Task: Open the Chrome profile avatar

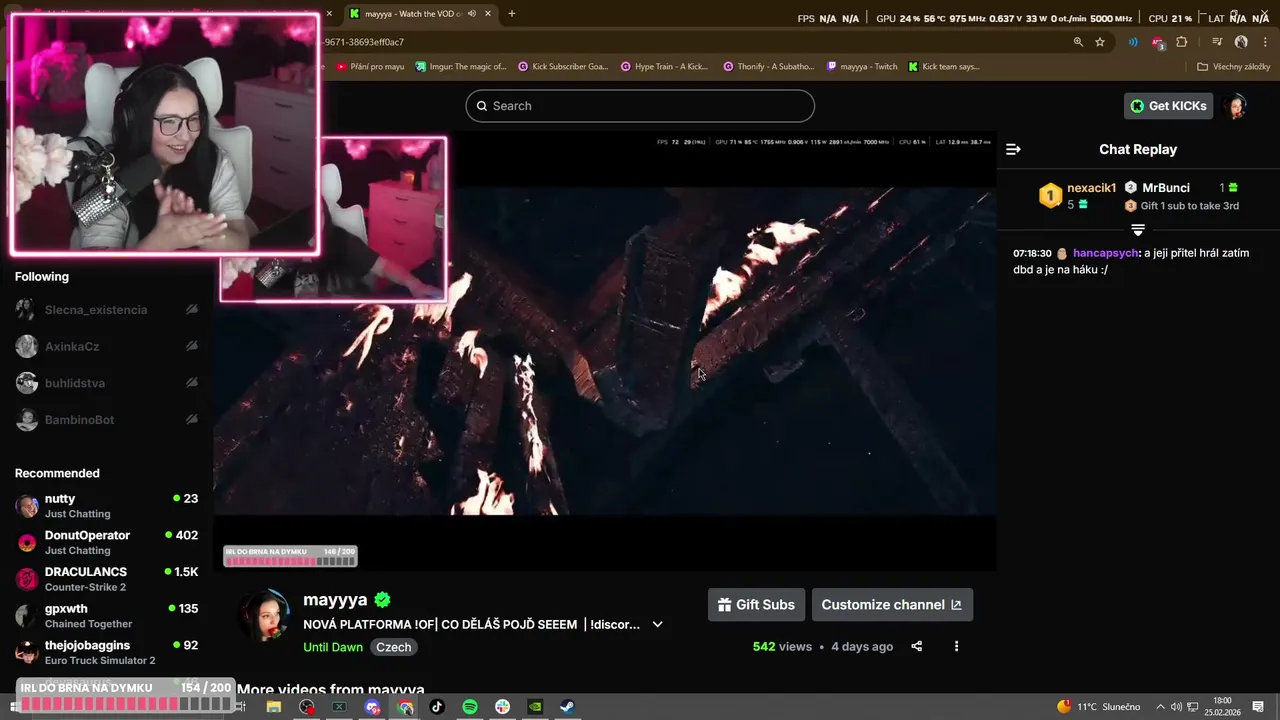Action: [x=1241, y=42]
